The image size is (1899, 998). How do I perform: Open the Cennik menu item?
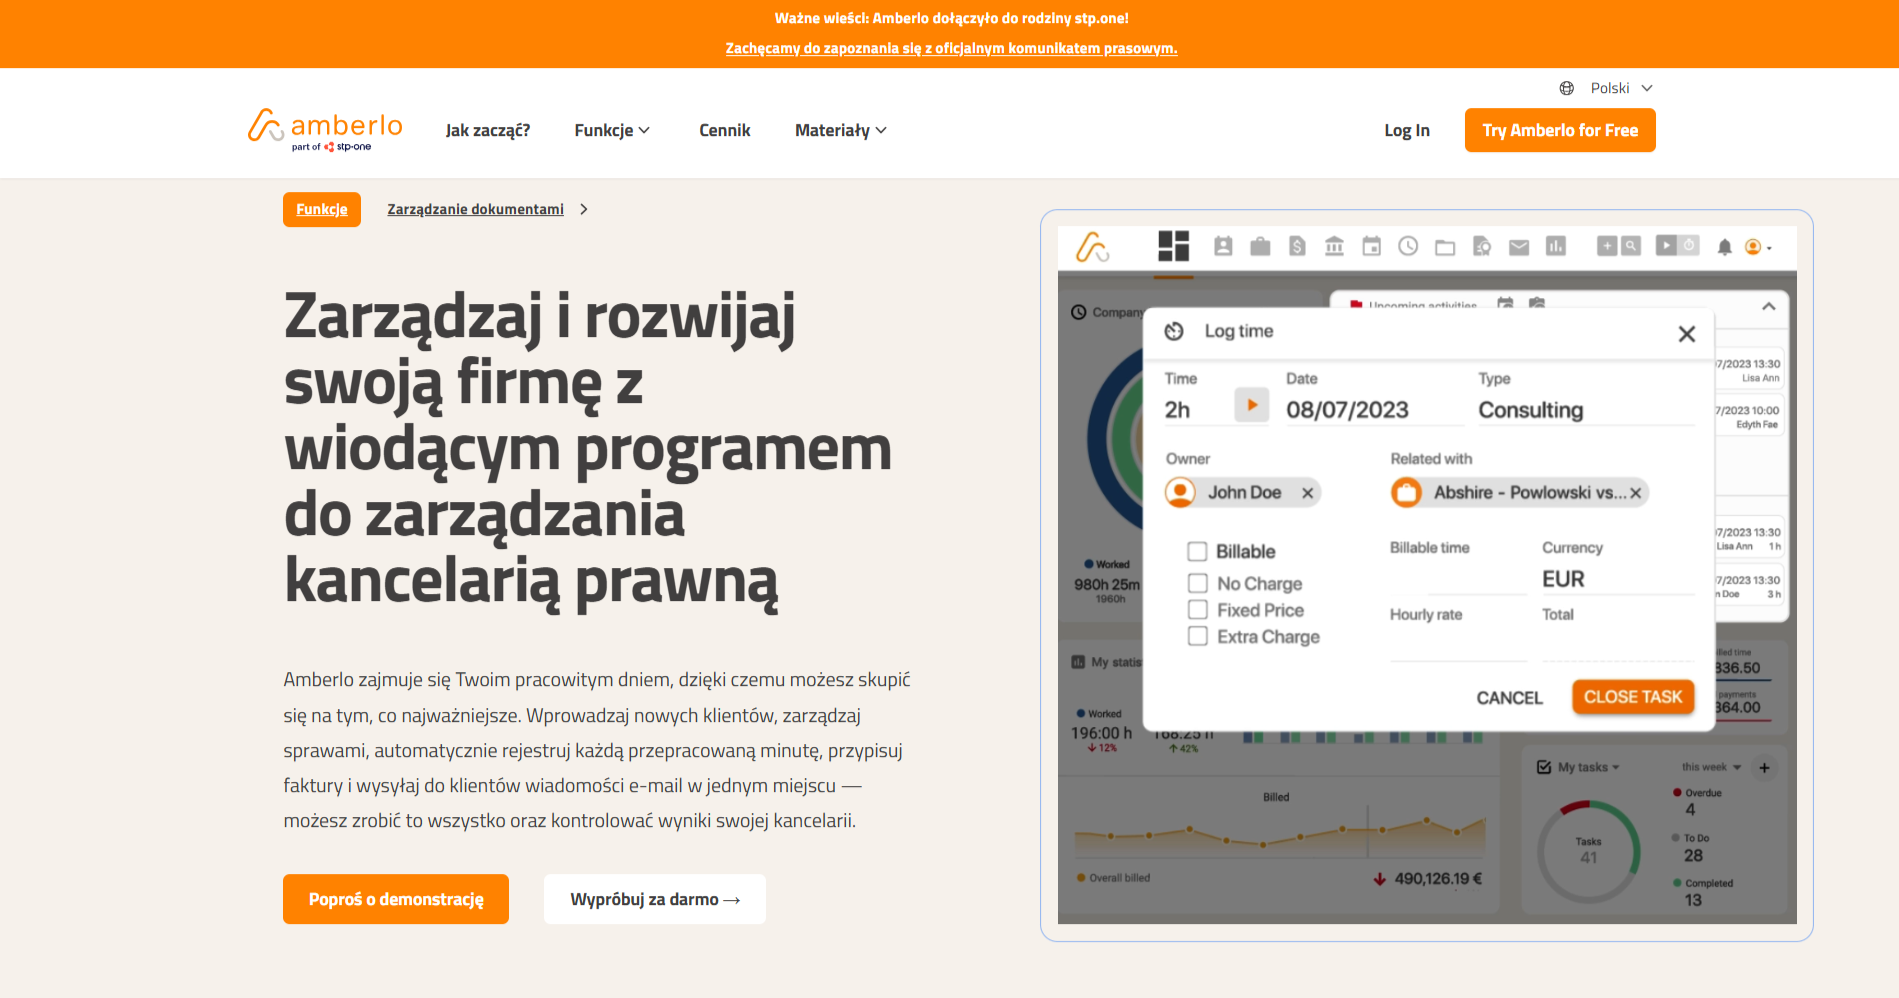[724, 130]
